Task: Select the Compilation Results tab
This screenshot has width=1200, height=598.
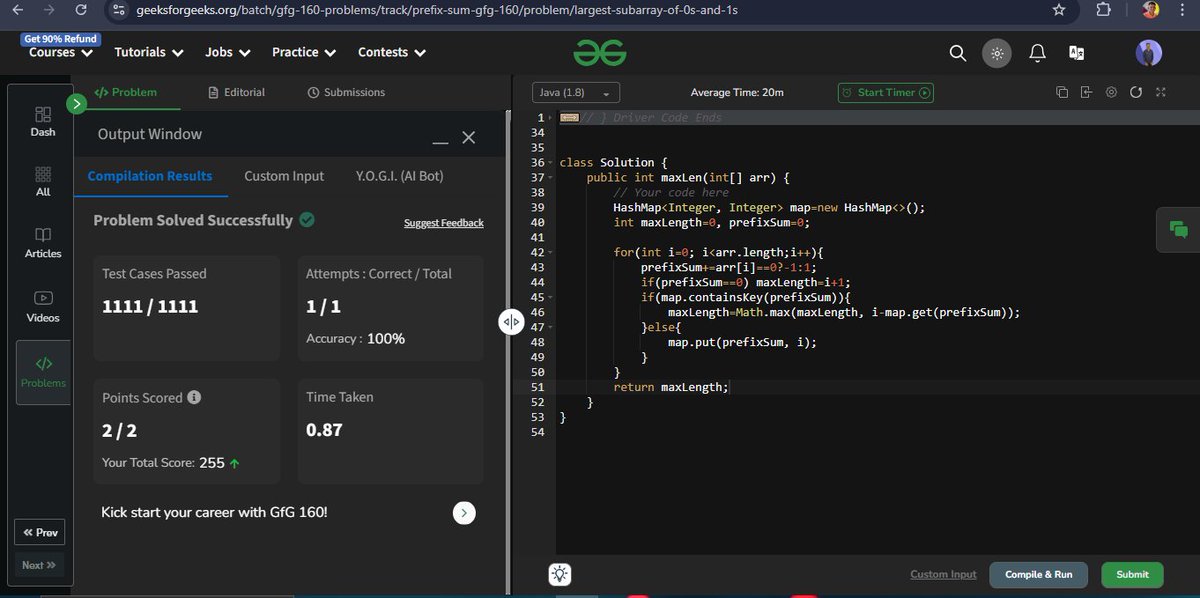Action: tap(150, 176)
